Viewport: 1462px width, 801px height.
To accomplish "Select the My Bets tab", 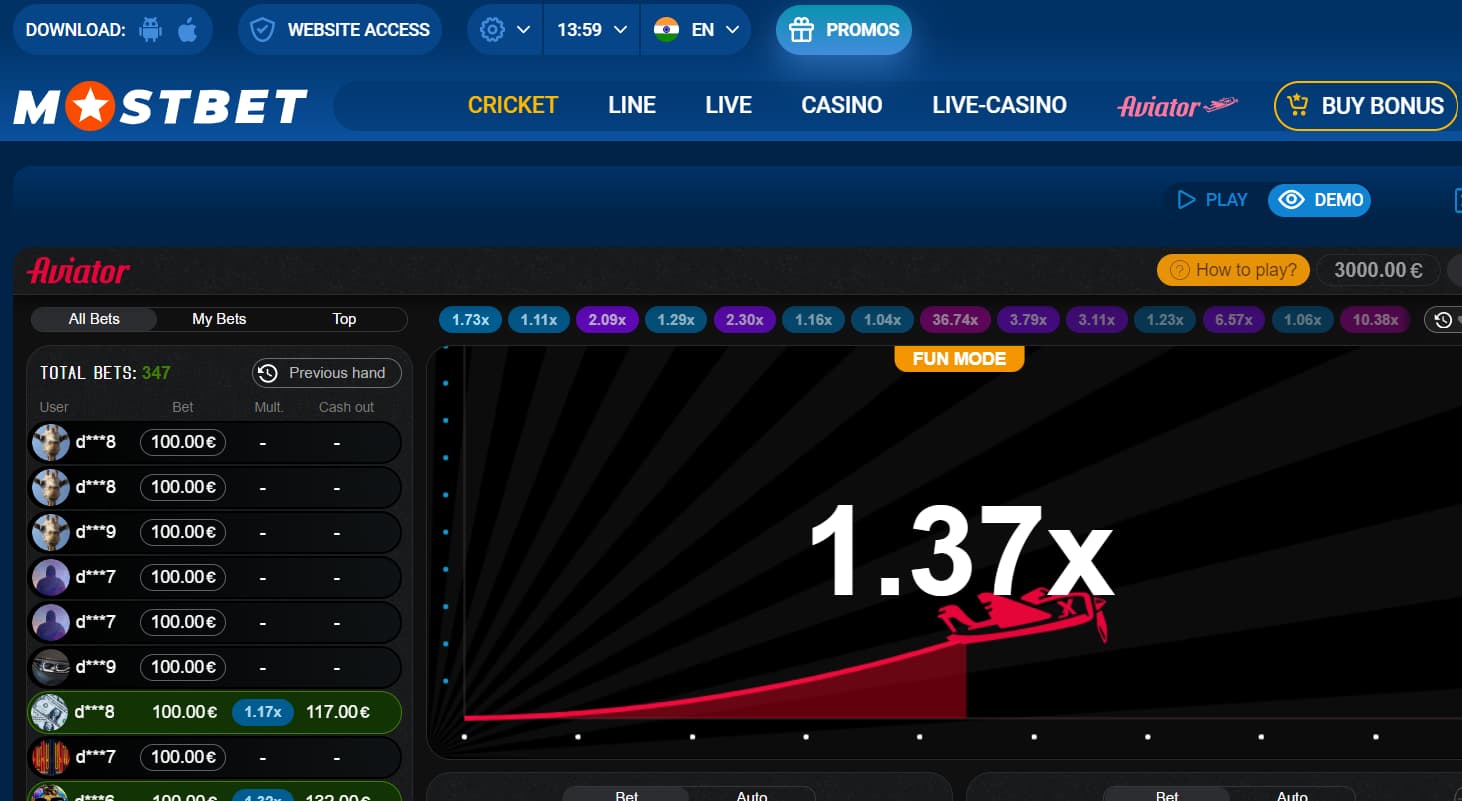I will [219, 319].
